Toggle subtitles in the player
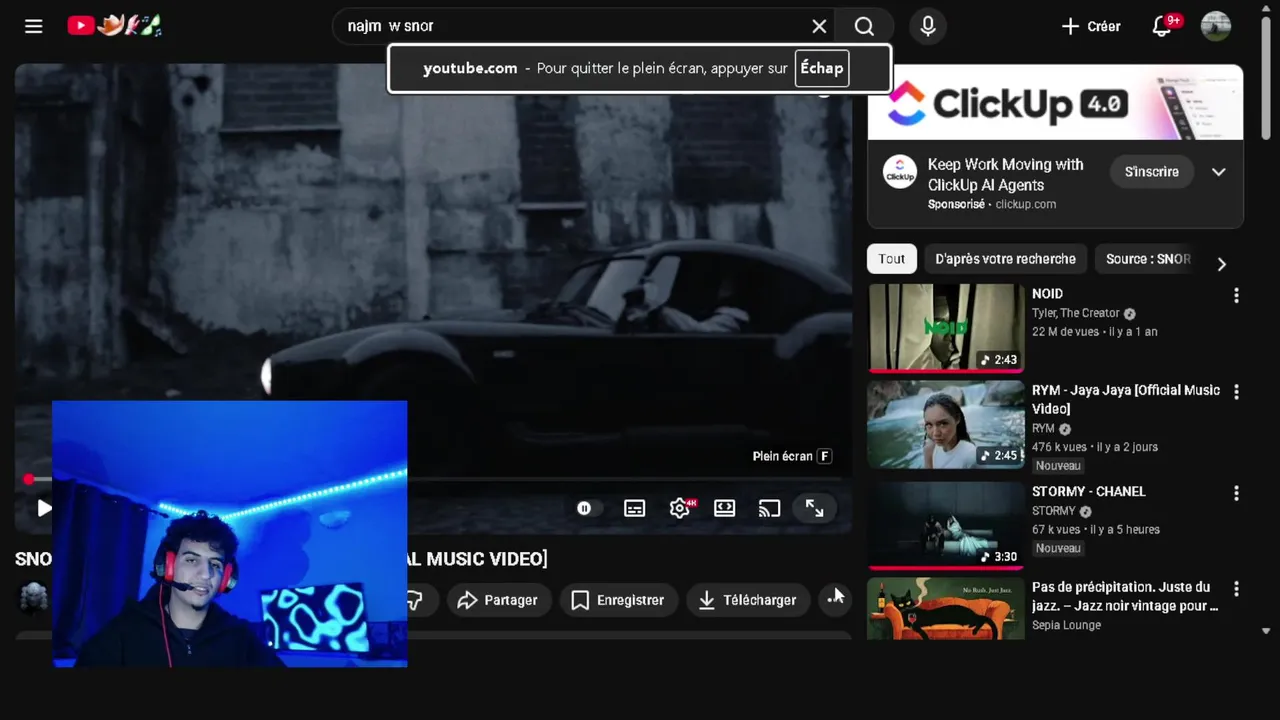The width and height of the screenshot is (1280, 720). (x=634, y=508)
